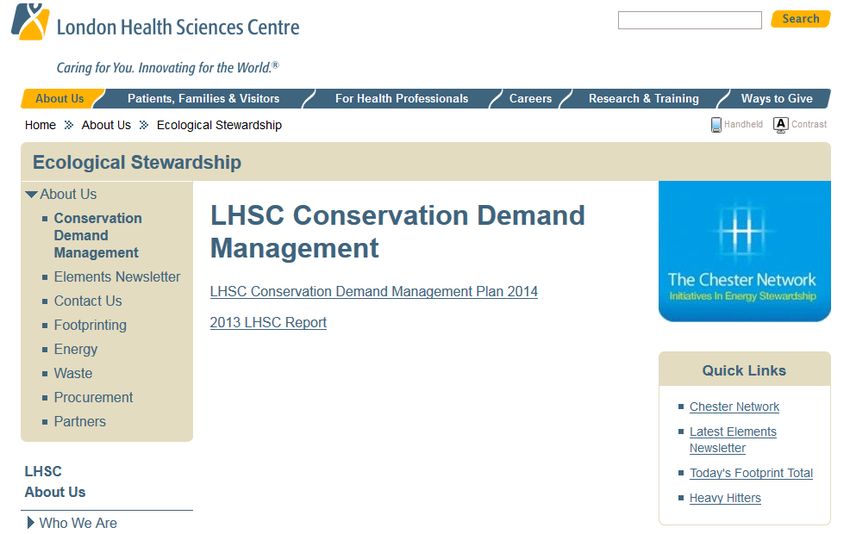Open Patients, Families & Visitors tab
Viewport: 850px width, 534px height.
pyautogui.click(x=203, y=99)
